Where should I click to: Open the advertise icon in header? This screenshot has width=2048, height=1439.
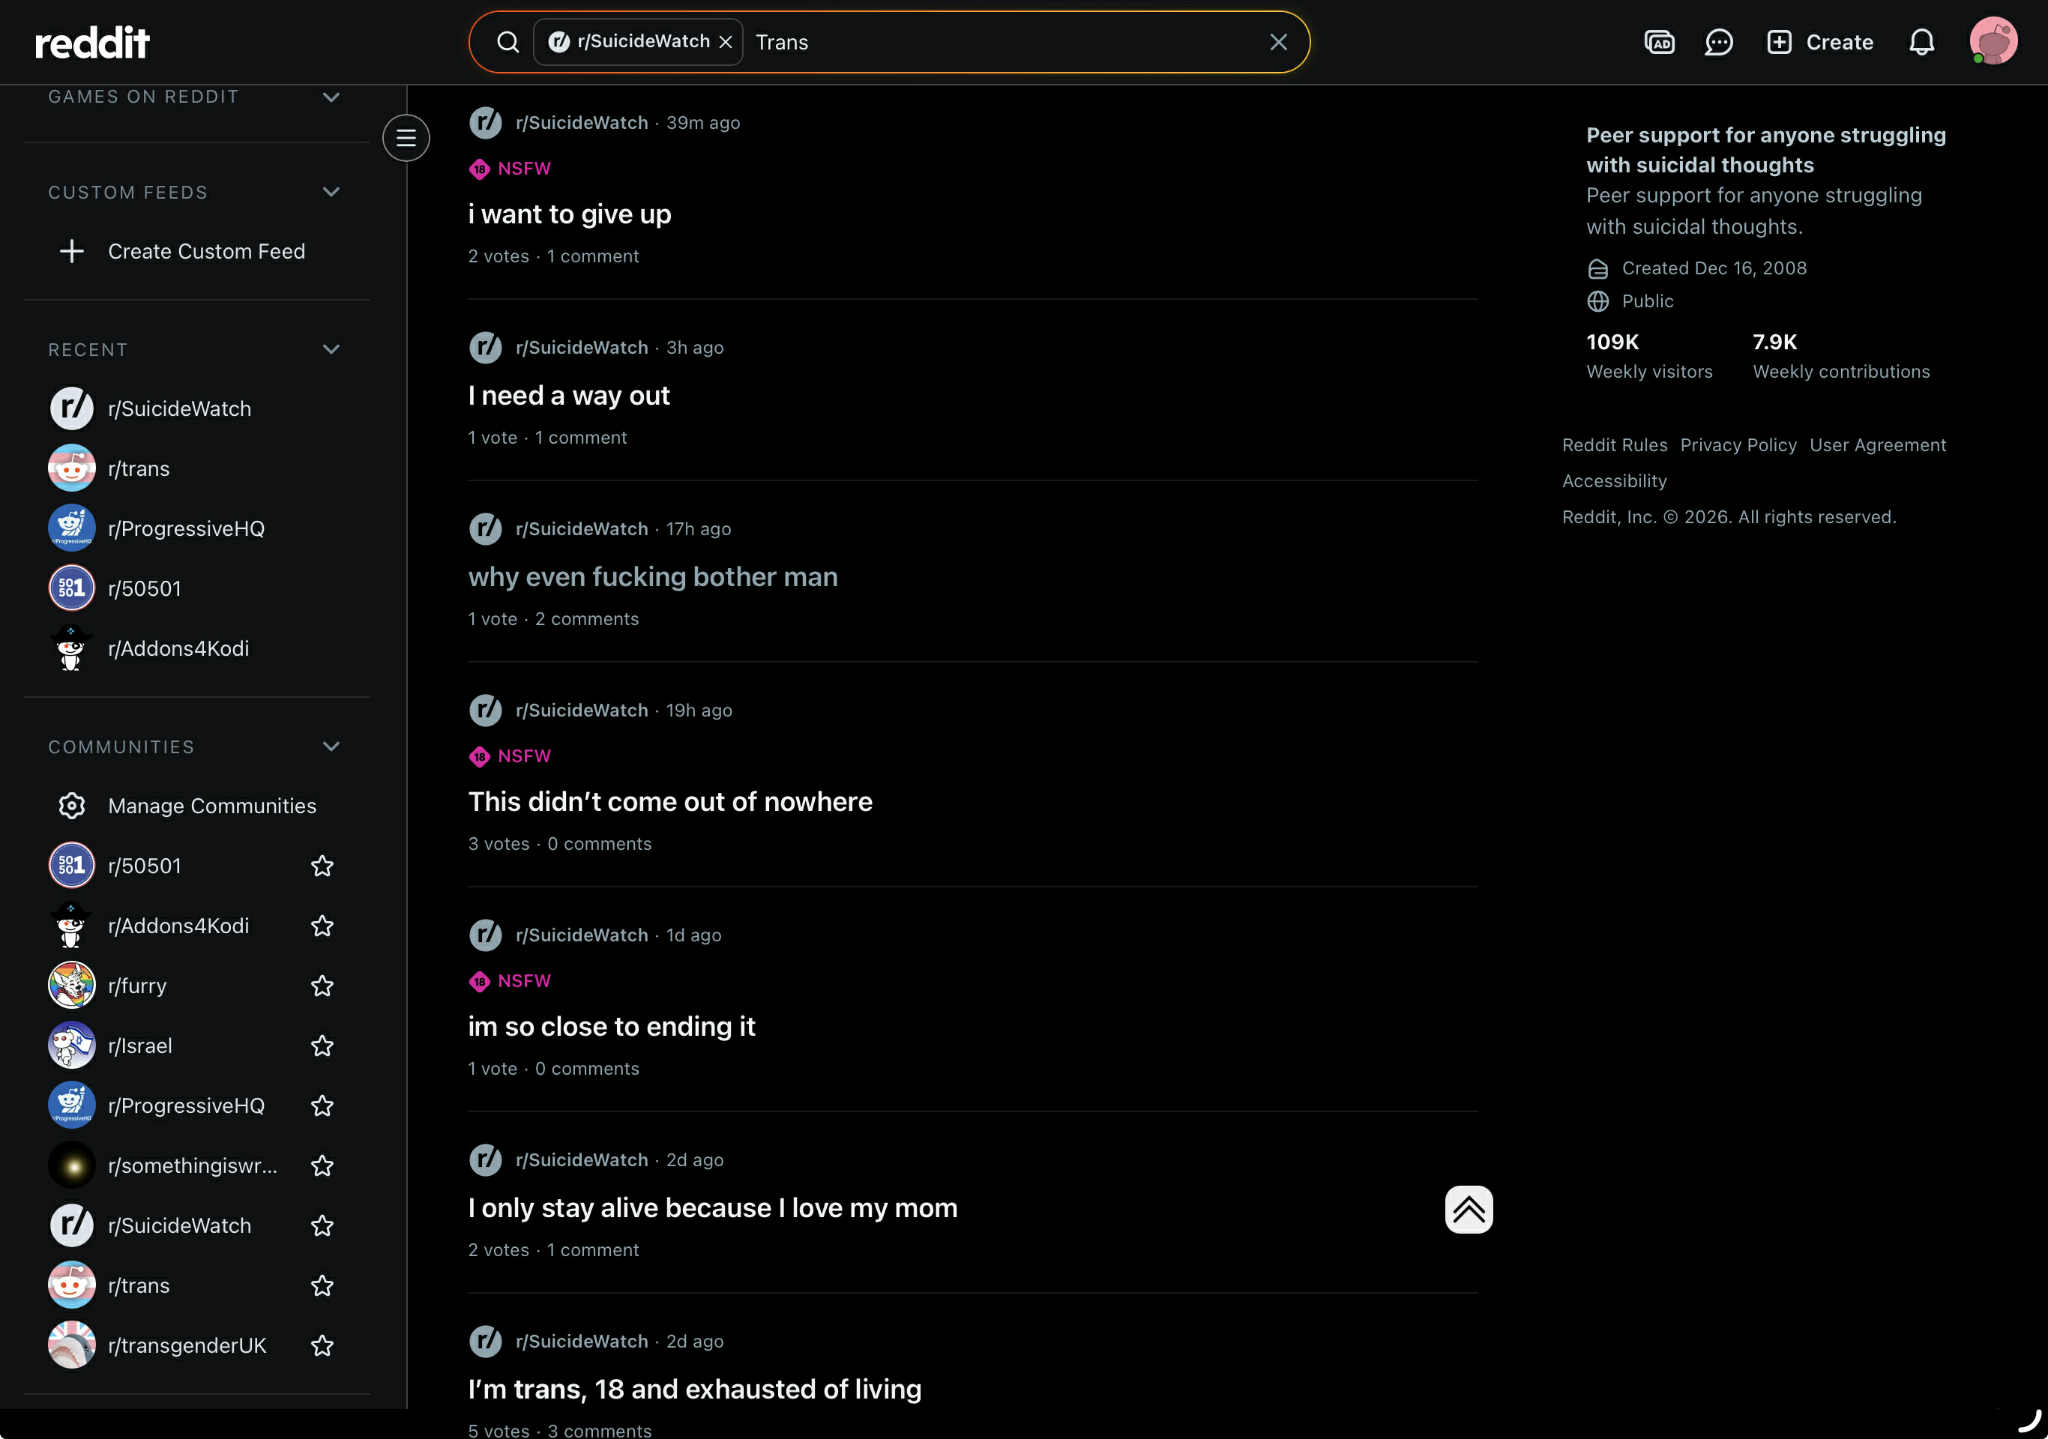[1659, 42]
